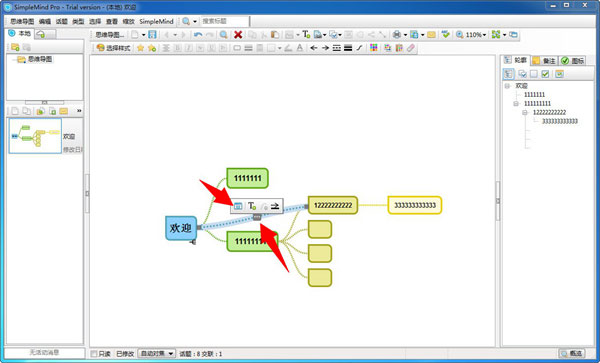Select 333333333333 in the outline panel

pos(560,121)
